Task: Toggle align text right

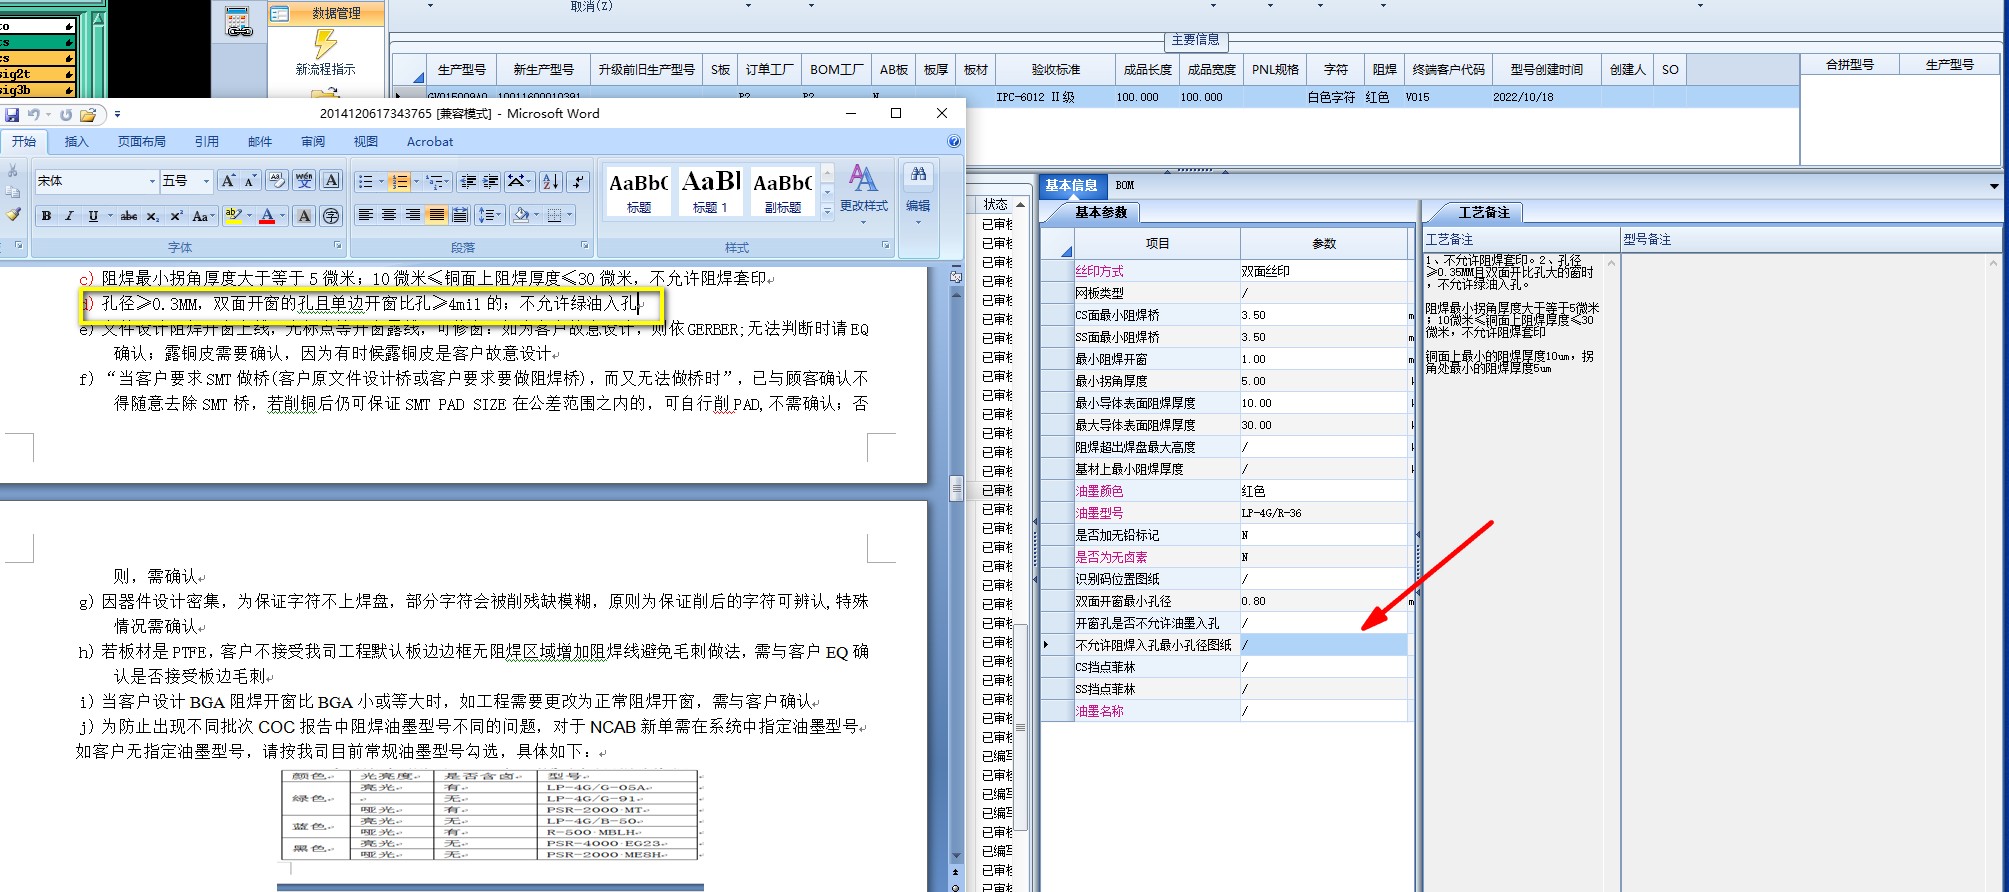Action: [x=413, y=215]
